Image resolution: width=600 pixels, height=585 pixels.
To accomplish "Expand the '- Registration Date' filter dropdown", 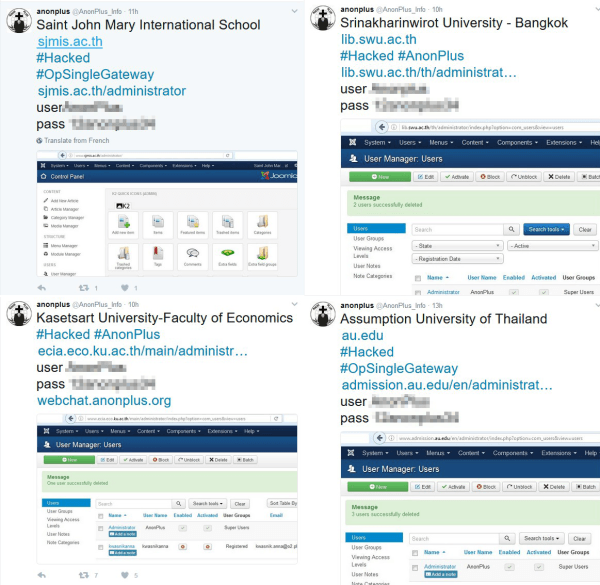I will (456, 258).
